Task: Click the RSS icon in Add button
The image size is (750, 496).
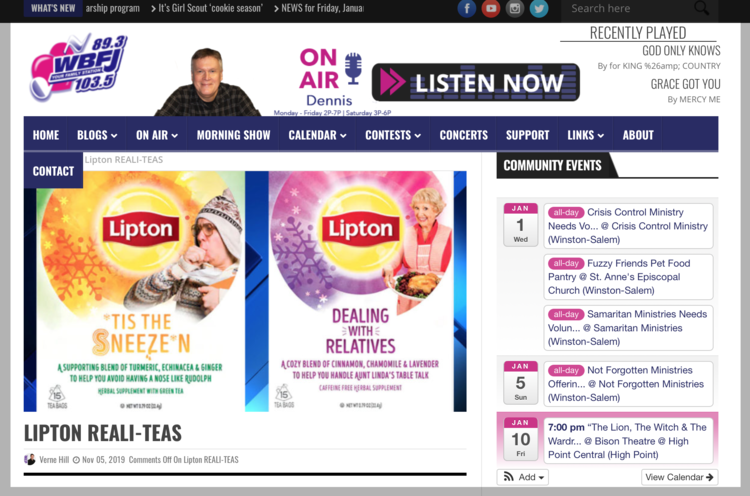Action: tap(508, 477)
